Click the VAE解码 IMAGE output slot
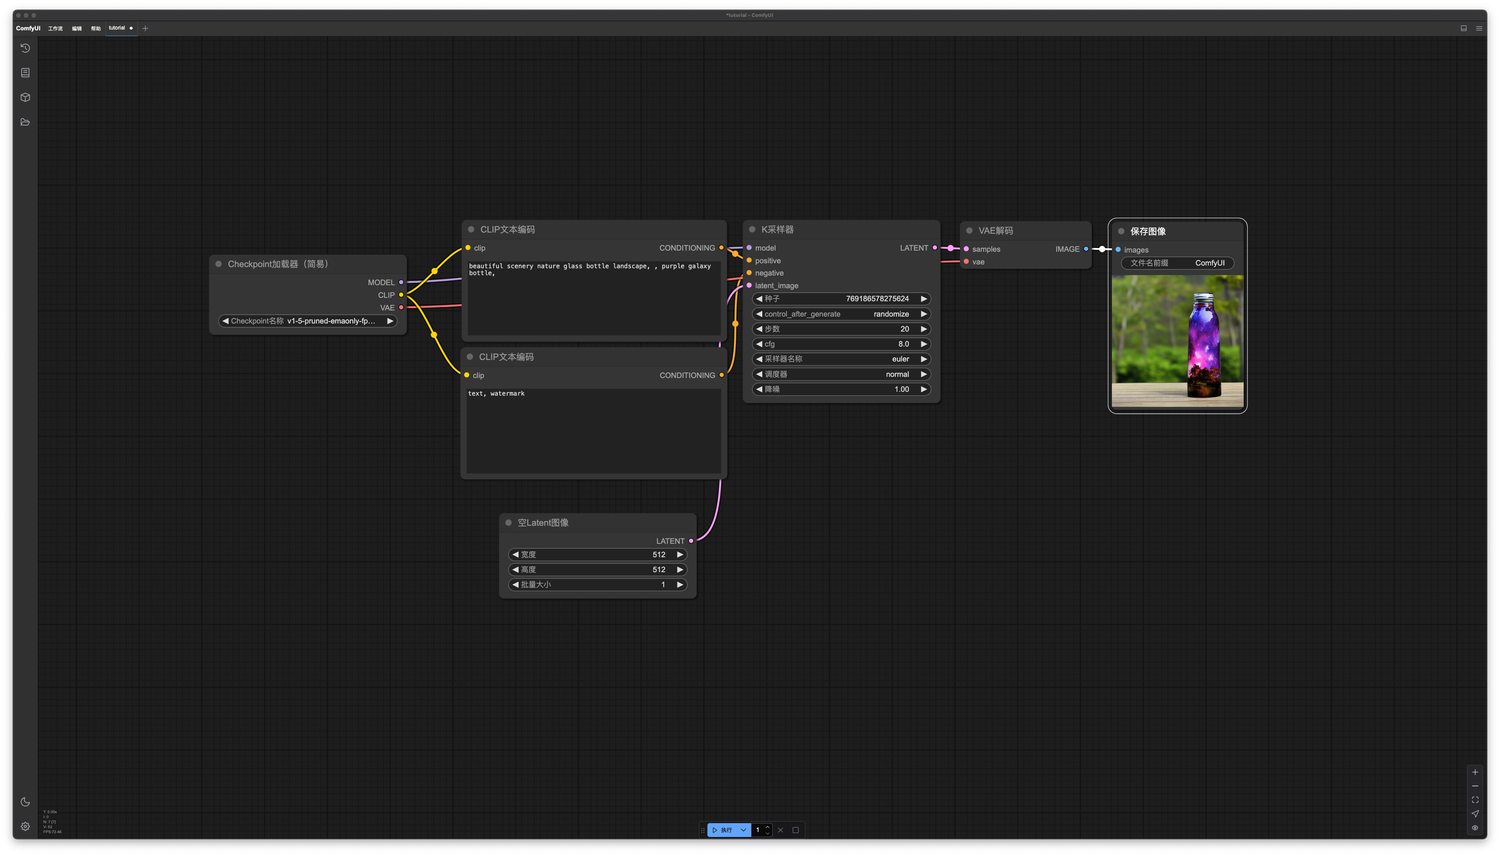The height and width of the screenshot is (855, 1500). 1086,249
